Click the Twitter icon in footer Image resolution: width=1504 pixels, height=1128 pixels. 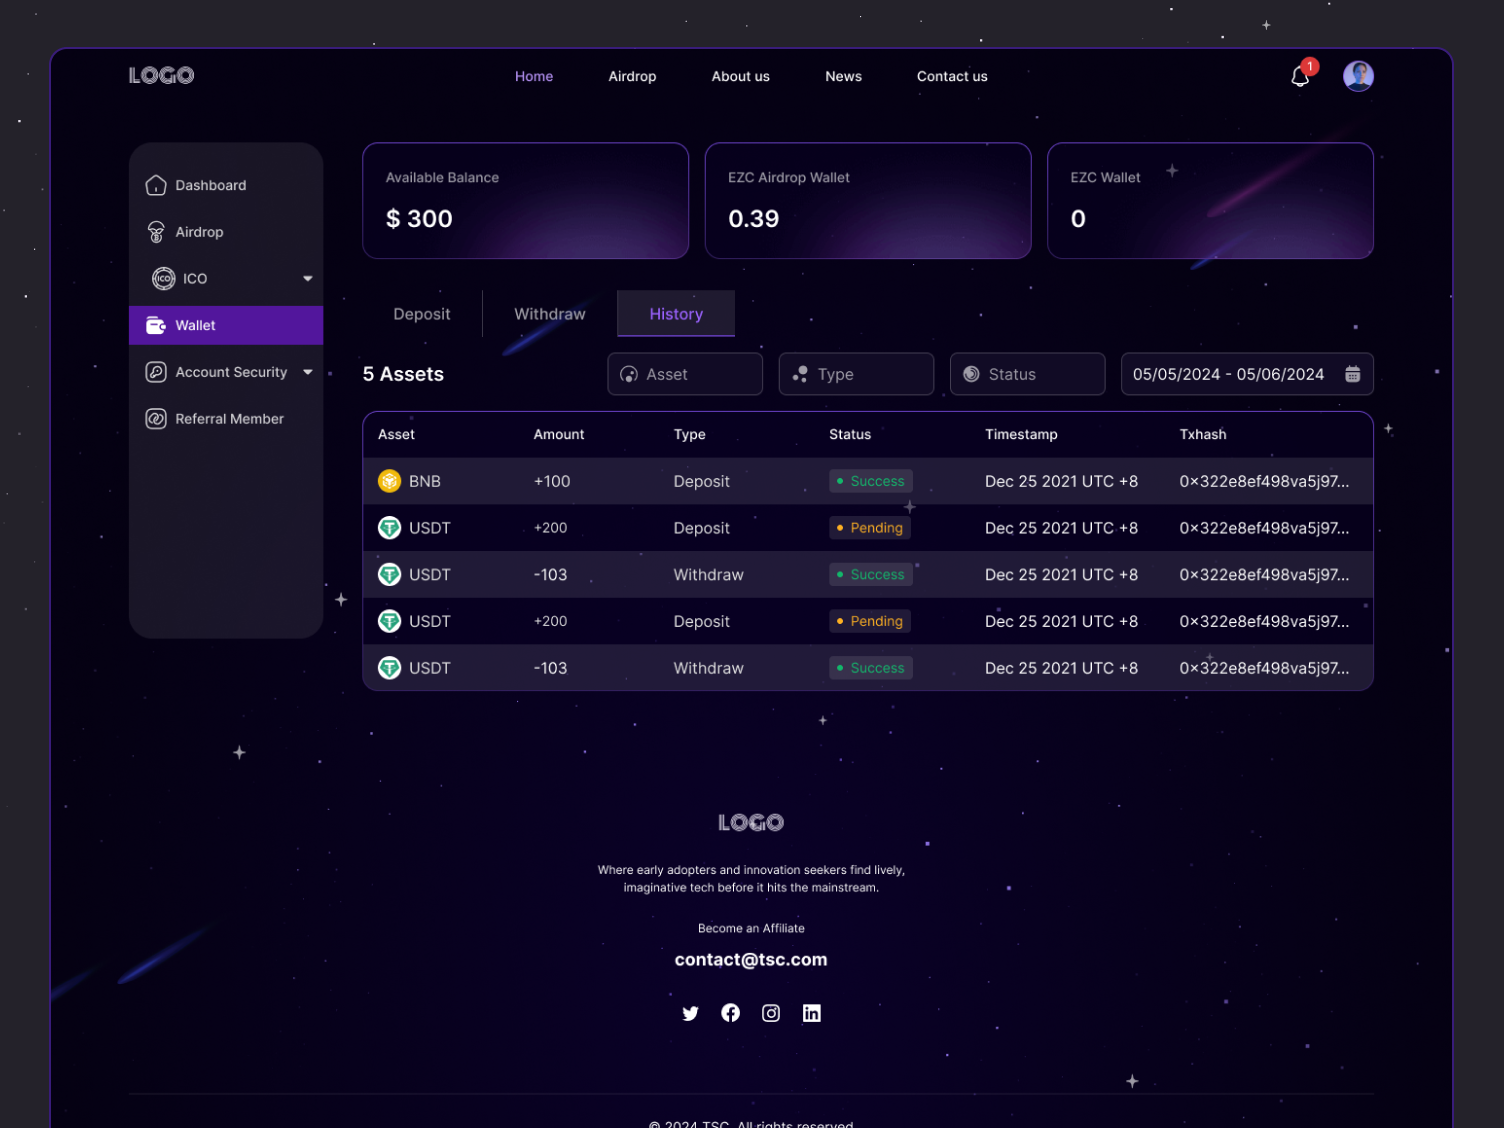pyautogui.click(x=690, y=1012)
